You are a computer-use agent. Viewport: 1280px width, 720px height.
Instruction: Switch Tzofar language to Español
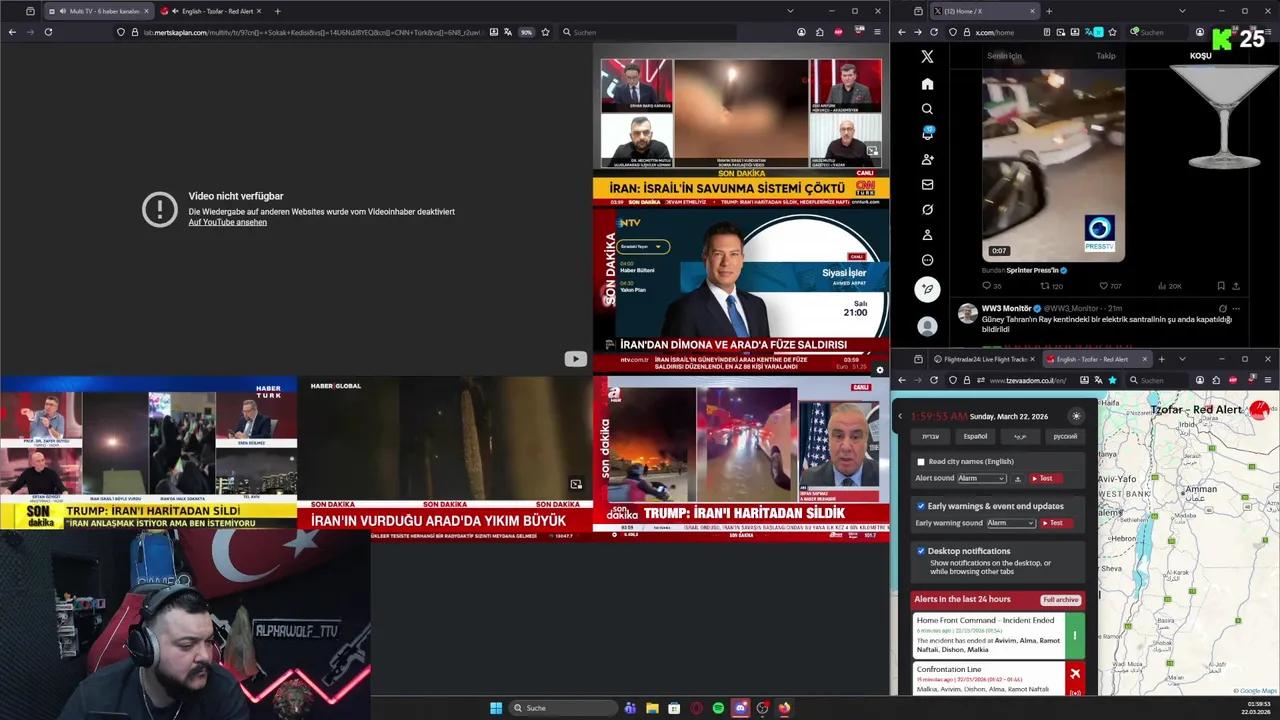tap(975, 436)
